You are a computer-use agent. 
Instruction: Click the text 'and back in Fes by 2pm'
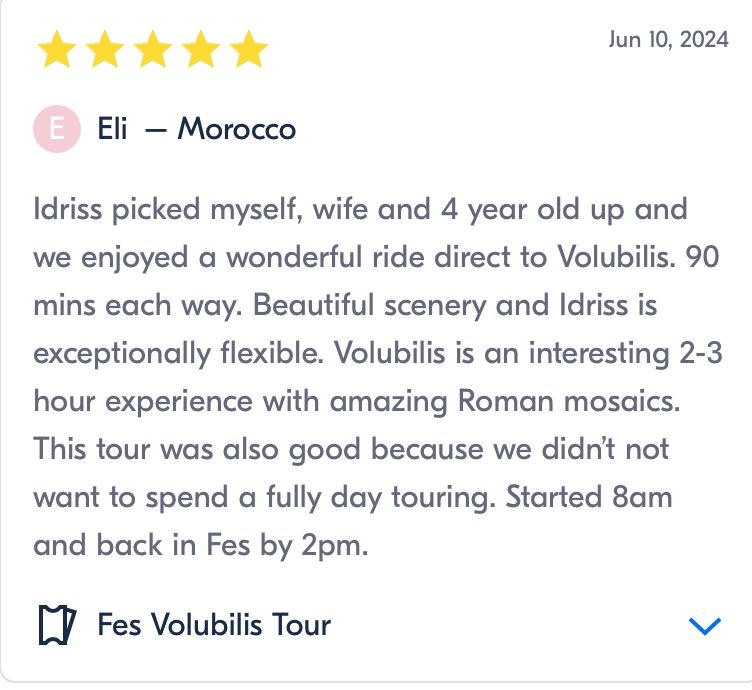tap(201, 545)
